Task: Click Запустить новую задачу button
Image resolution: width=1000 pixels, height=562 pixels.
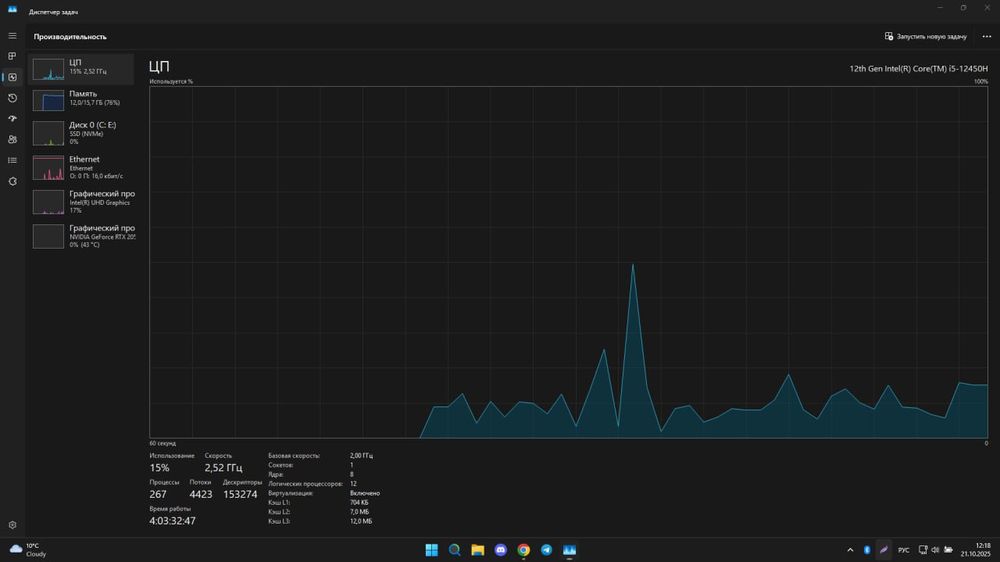Action: pyautogui.click(x=925, y=36)
